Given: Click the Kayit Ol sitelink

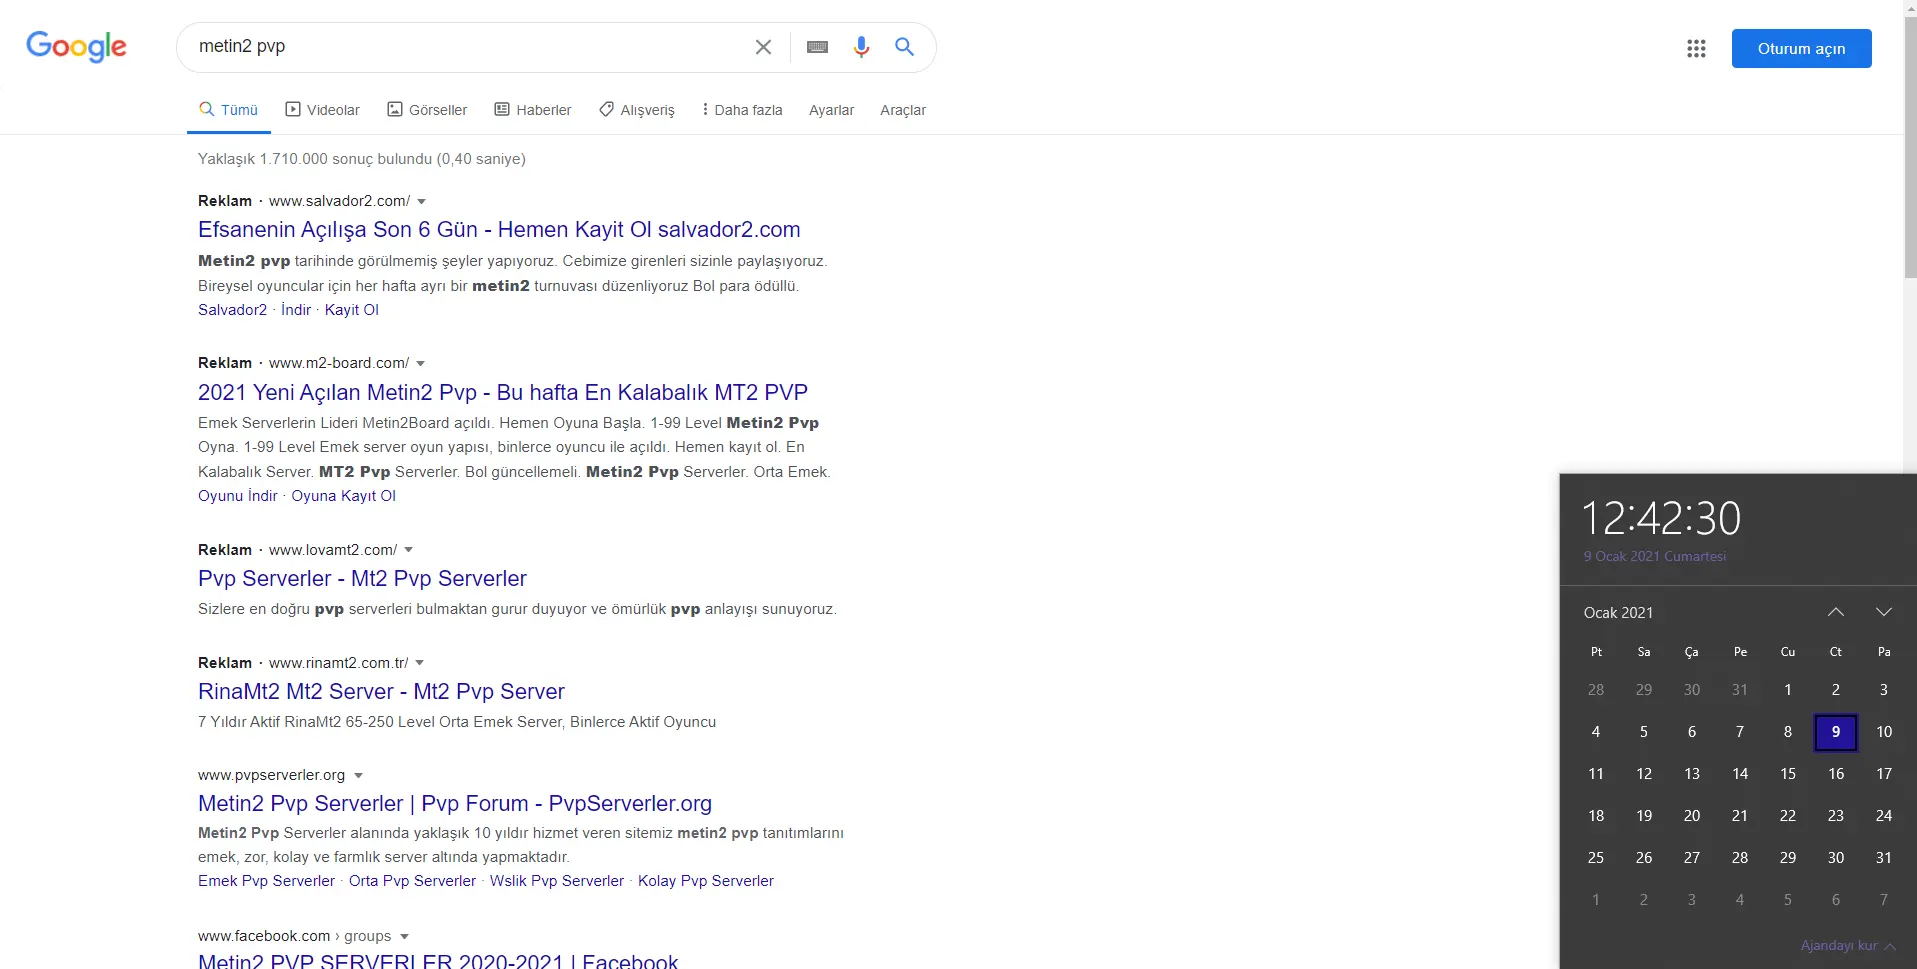Looking at the screenshot, I should pos(352,310).
